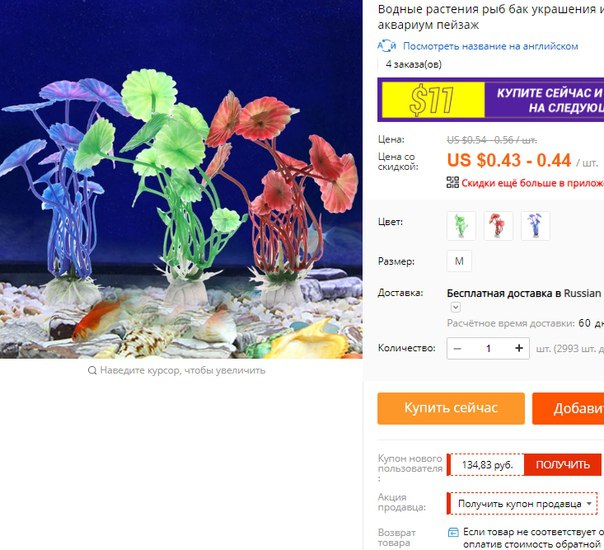Click the $11 promotional banner

pyautogui.click(x=491, y=100)
